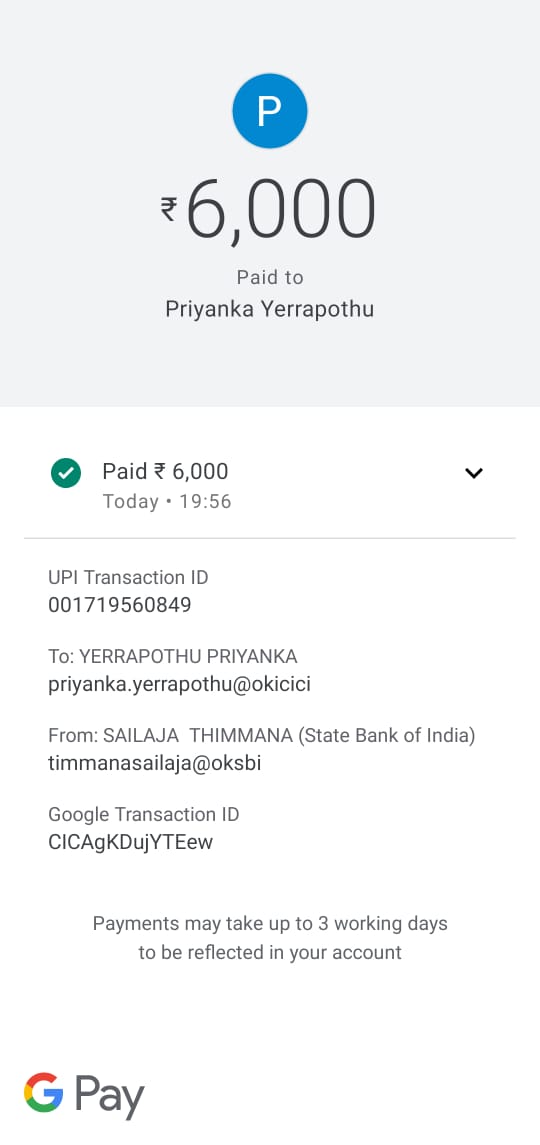Screen dimensions: 540x1145
Task: Click priyanka.yerrapothu@okicici UPI address
Action: pos(180,685)
